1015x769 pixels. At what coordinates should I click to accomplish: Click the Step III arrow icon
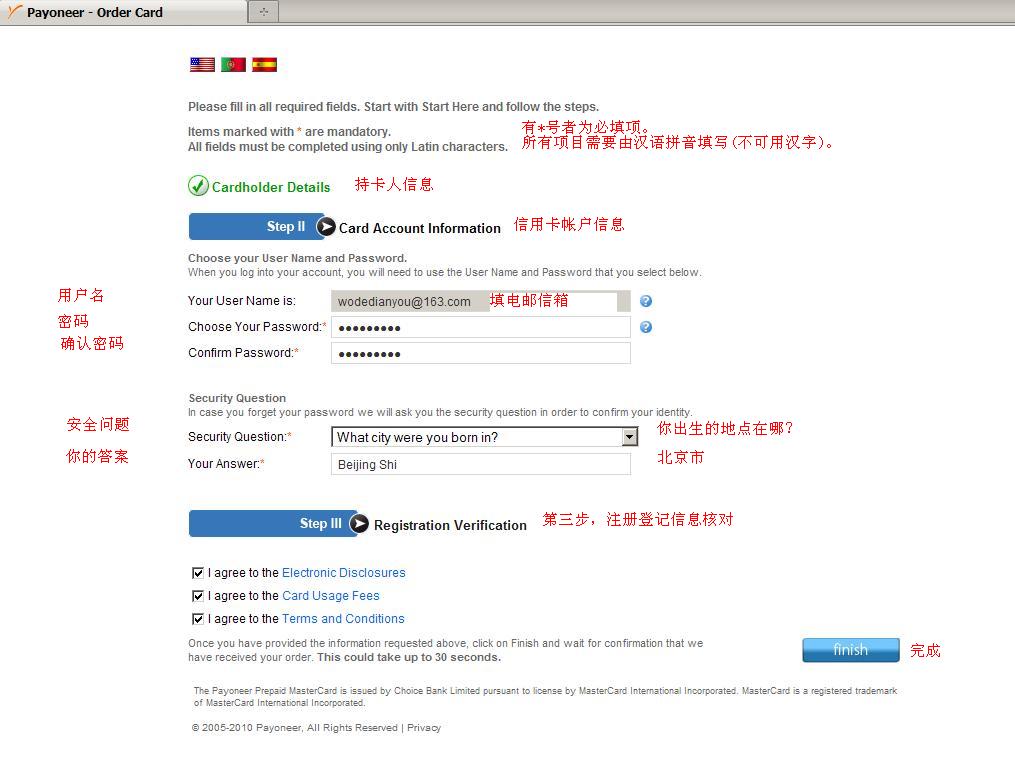pyautogui.click(x=359, y=523)
